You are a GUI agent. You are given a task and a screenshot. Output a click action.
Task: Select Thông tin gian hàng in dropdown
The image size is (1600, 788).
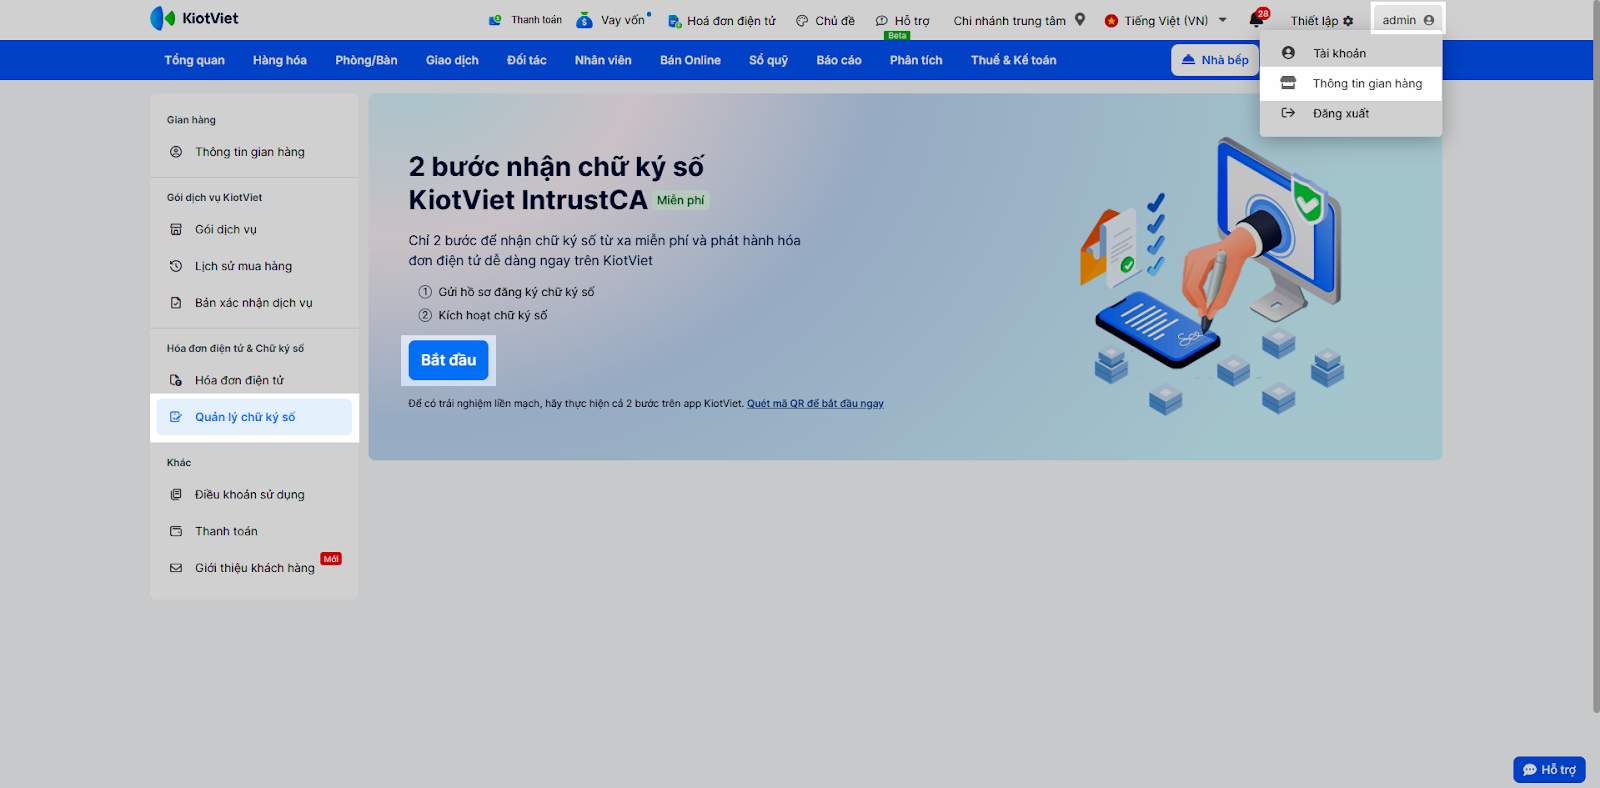1351,83
